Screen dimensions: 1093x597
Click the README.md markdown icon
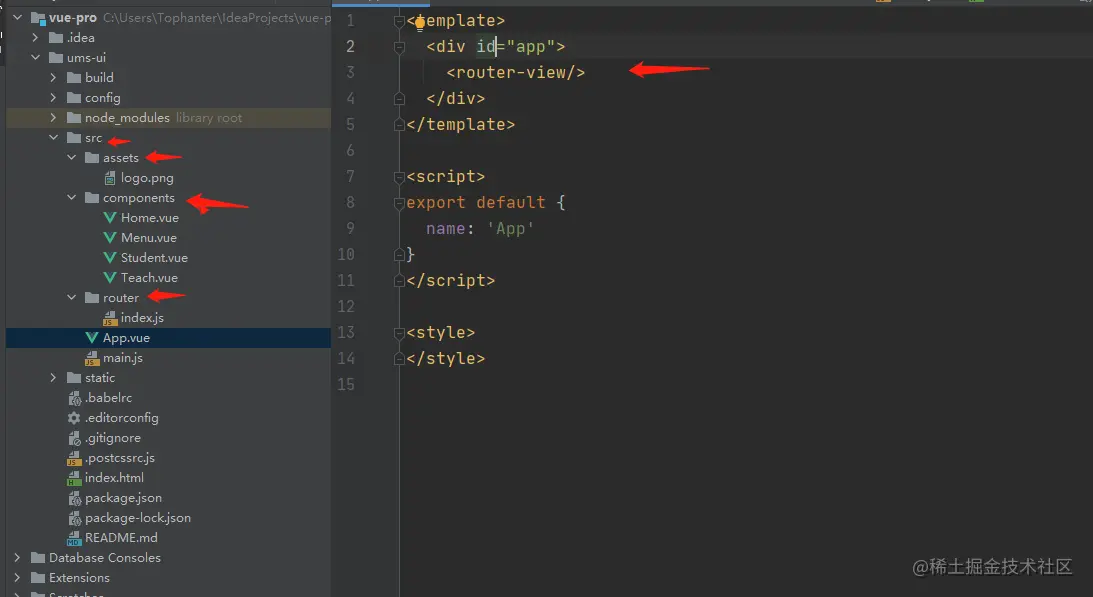(x=74, y=538)
